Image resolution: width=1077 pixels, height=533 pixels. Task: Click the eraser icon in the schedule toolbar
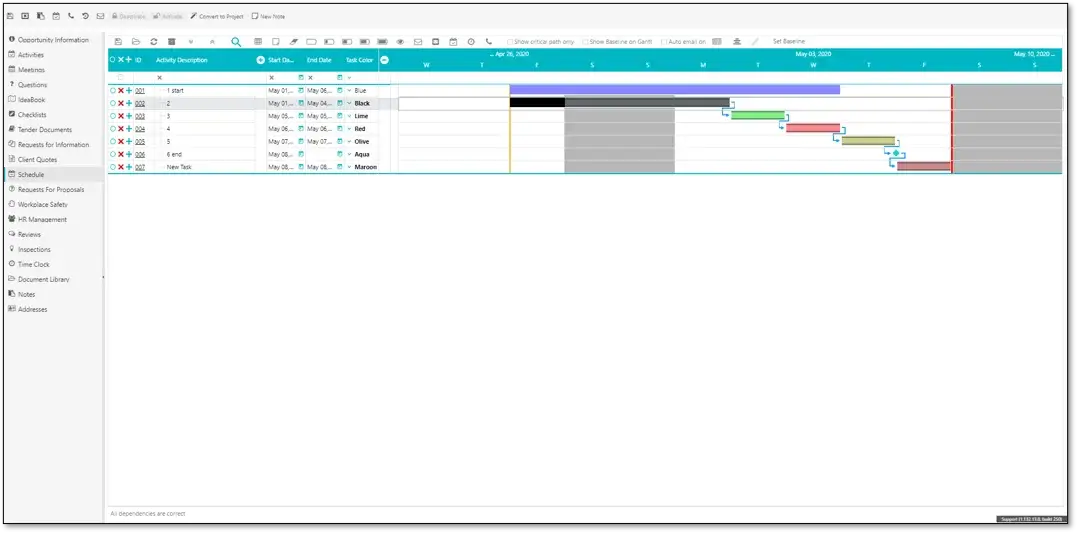pos(293,42)
